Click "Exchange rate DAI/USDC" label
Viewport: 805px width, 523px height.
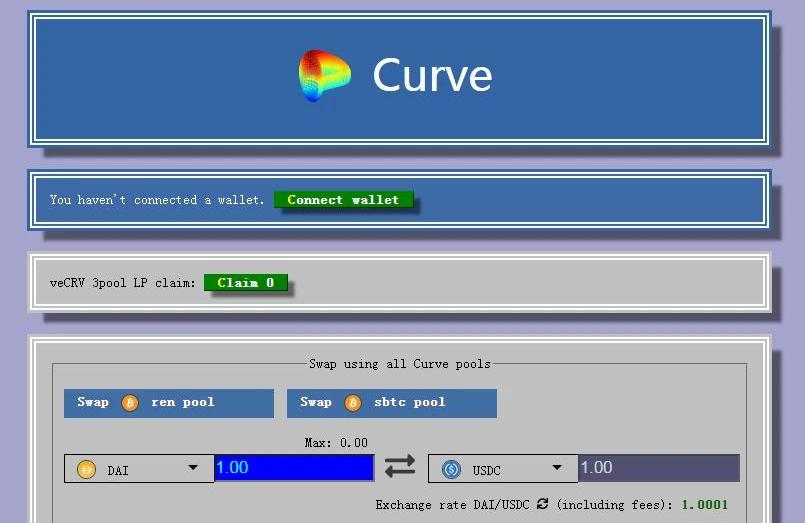click(452, 505)
